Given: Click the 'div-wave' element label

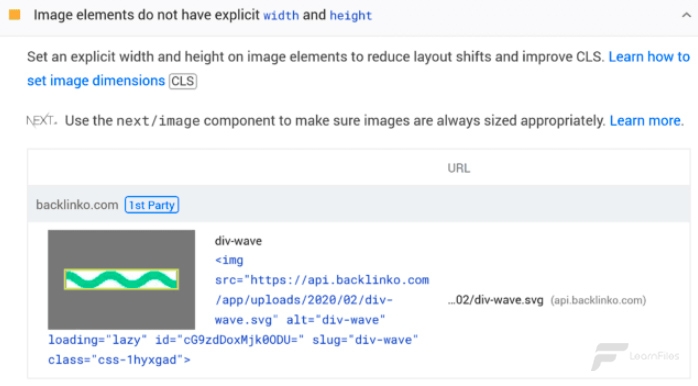Looking at the screenshot, I should click(x=238, y=241).
